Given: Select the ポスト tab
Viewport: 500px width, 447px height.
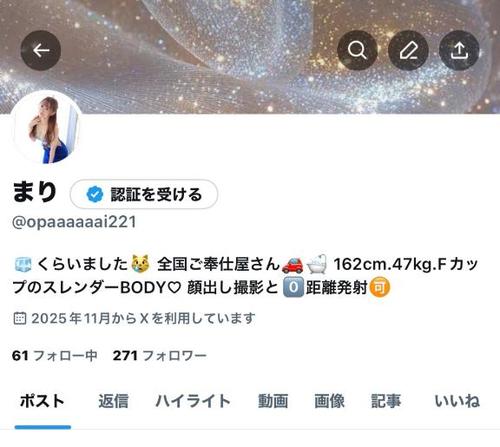Looking at the screenshot, I should click(42, 401).
